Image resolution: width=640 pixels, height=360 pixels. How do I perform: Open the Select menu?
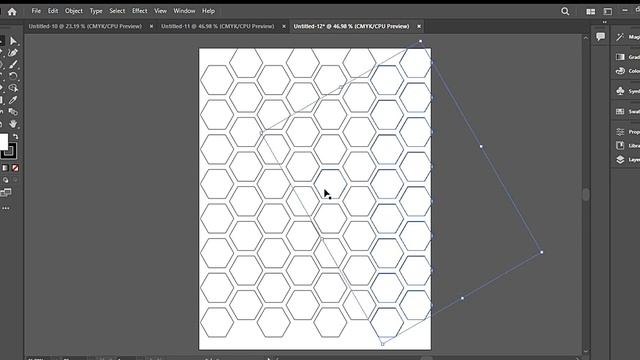(x=117, y=11)
